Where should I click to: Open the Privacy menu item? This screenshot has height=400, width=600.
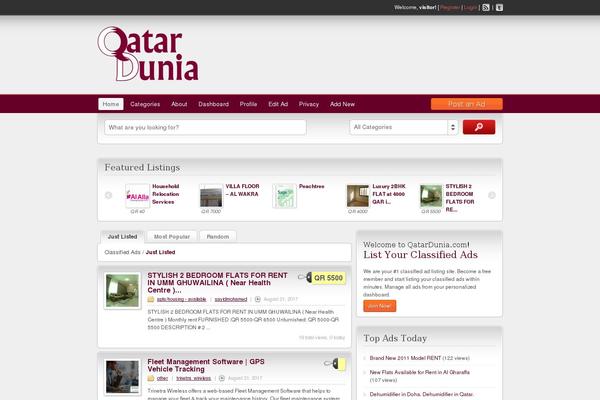309,104
